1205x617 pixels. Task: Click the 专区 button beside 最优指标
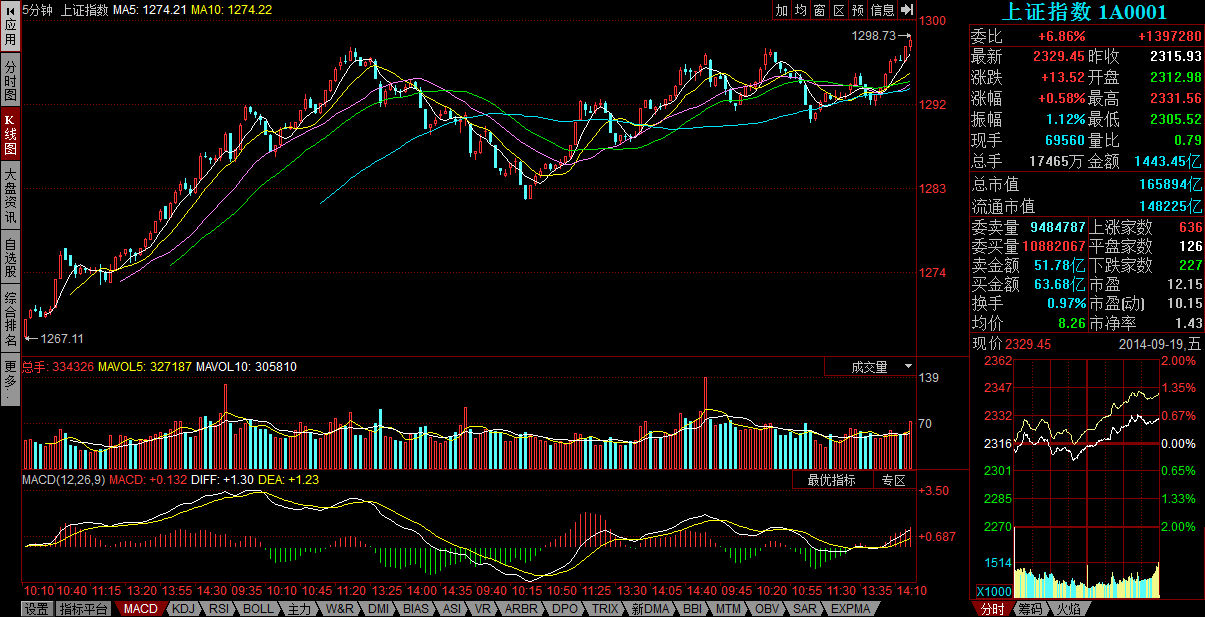click(x=893, y=480)
